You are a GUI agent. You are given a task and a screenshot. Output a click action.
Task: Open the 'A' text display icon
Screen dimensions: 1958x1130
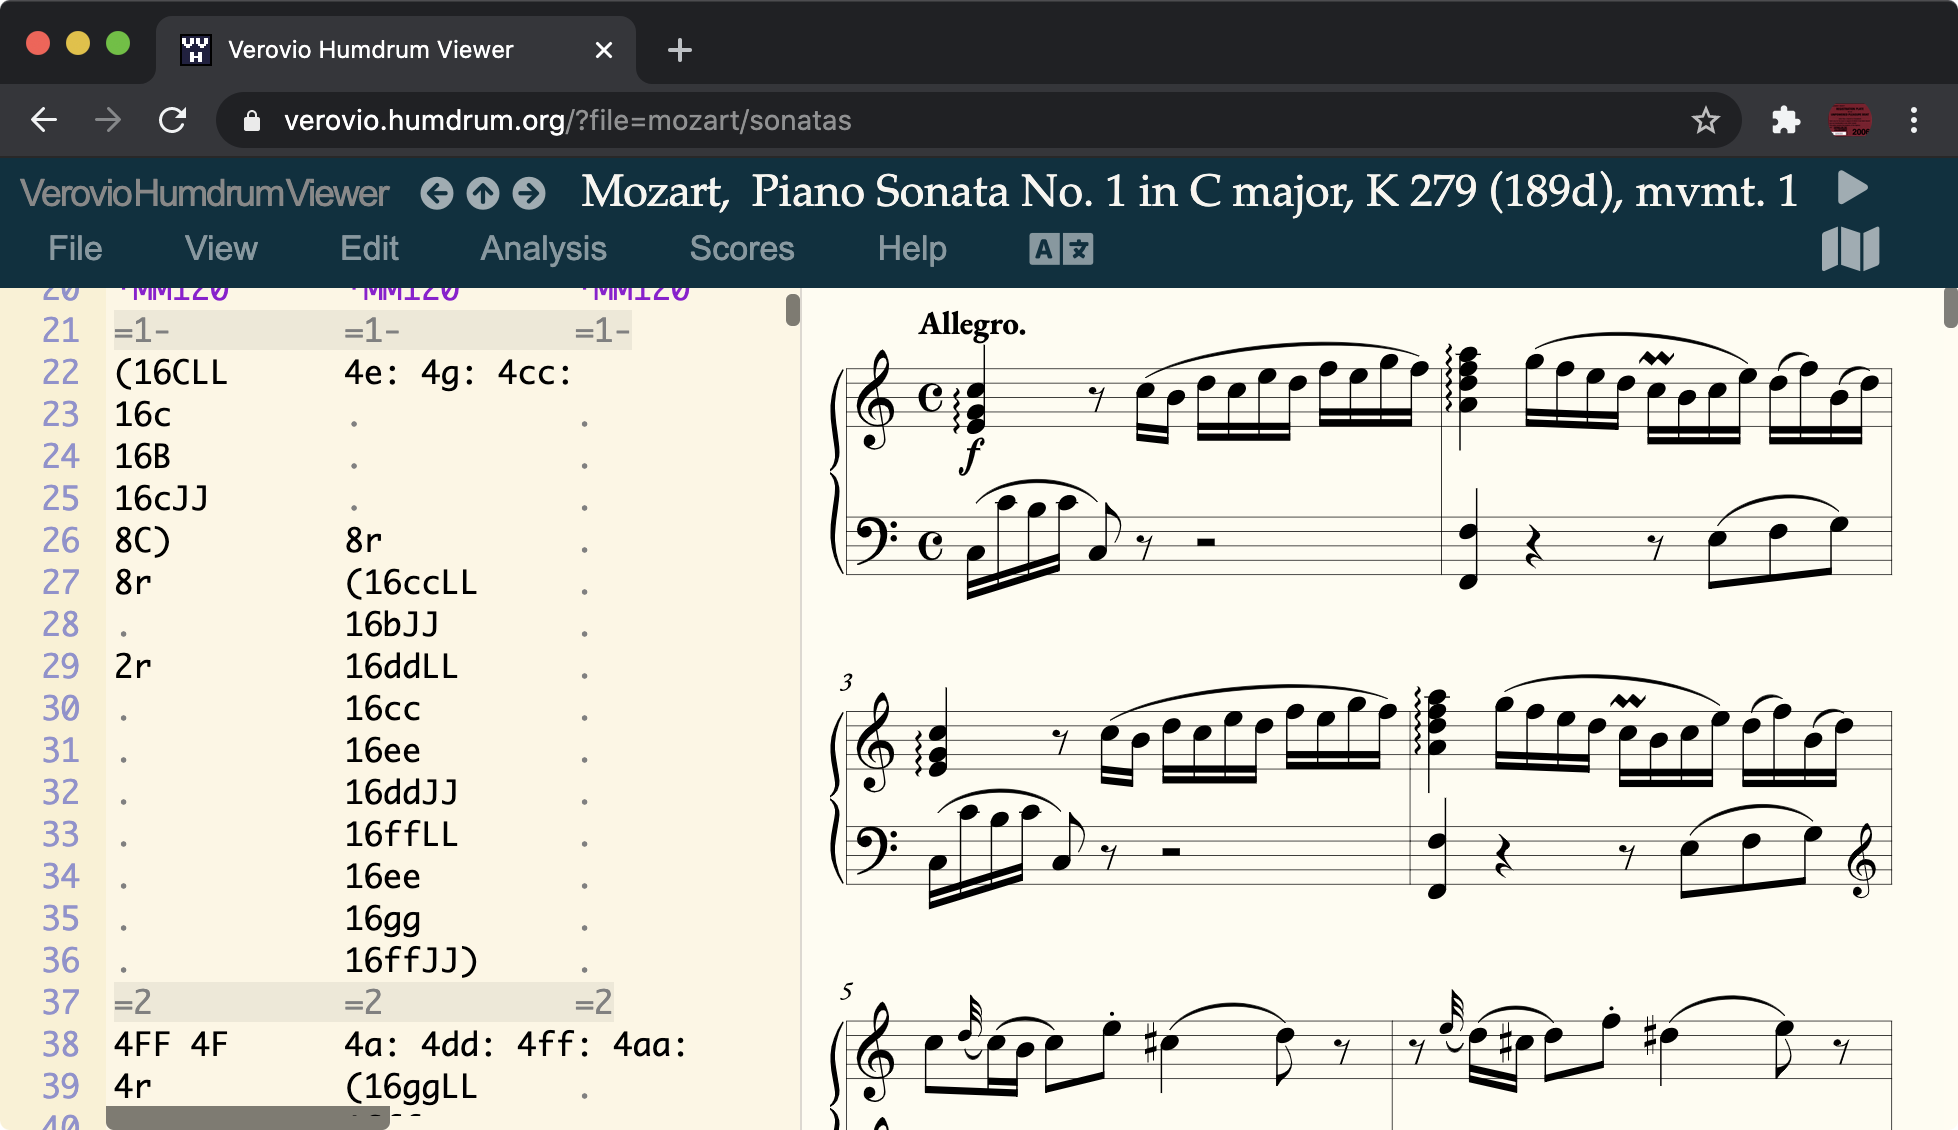click(1044, 249)
